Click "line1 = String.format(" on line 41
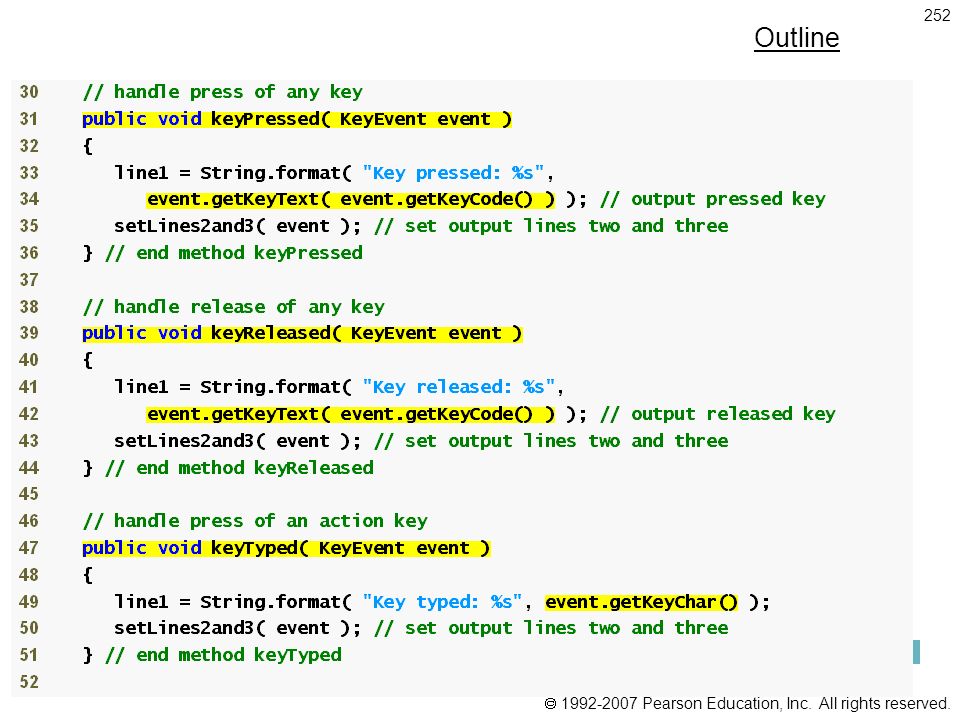Viewport: 960px width, 720px height. point(233,388)
